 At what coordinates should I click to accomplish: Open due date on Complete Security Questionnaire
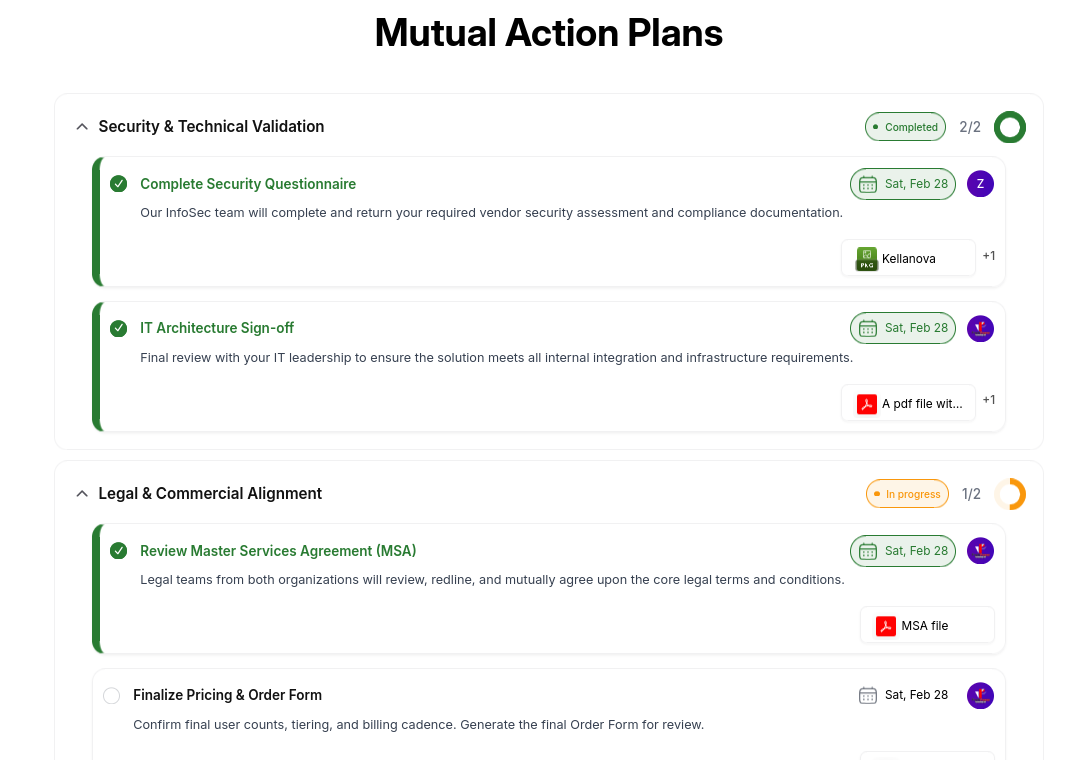903,184
